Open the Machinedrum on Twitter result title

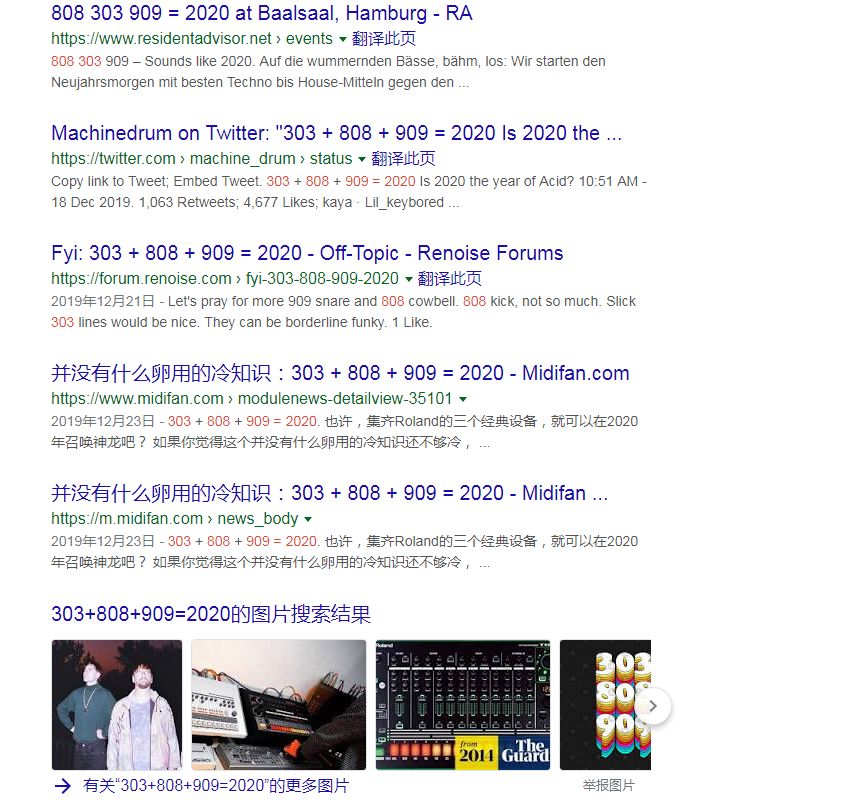[336, 133]
